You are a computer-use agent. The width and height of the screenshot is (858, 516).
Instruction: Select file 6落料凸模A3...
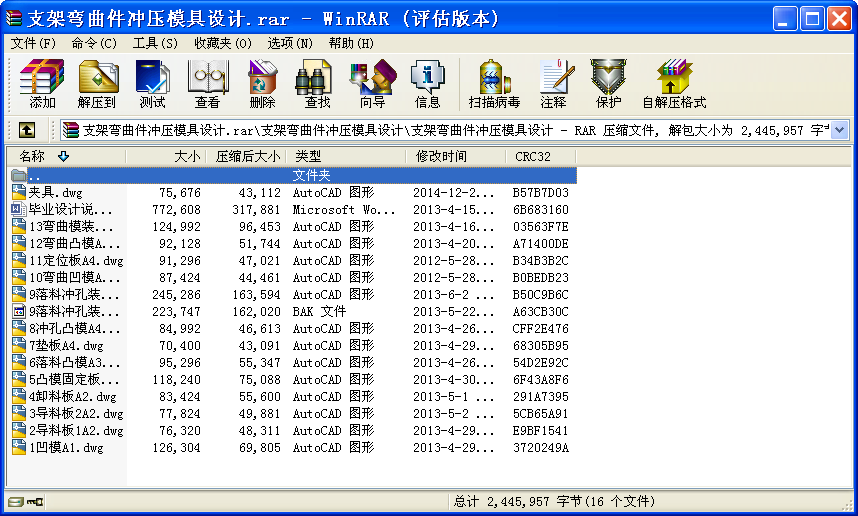pos(74,362)
